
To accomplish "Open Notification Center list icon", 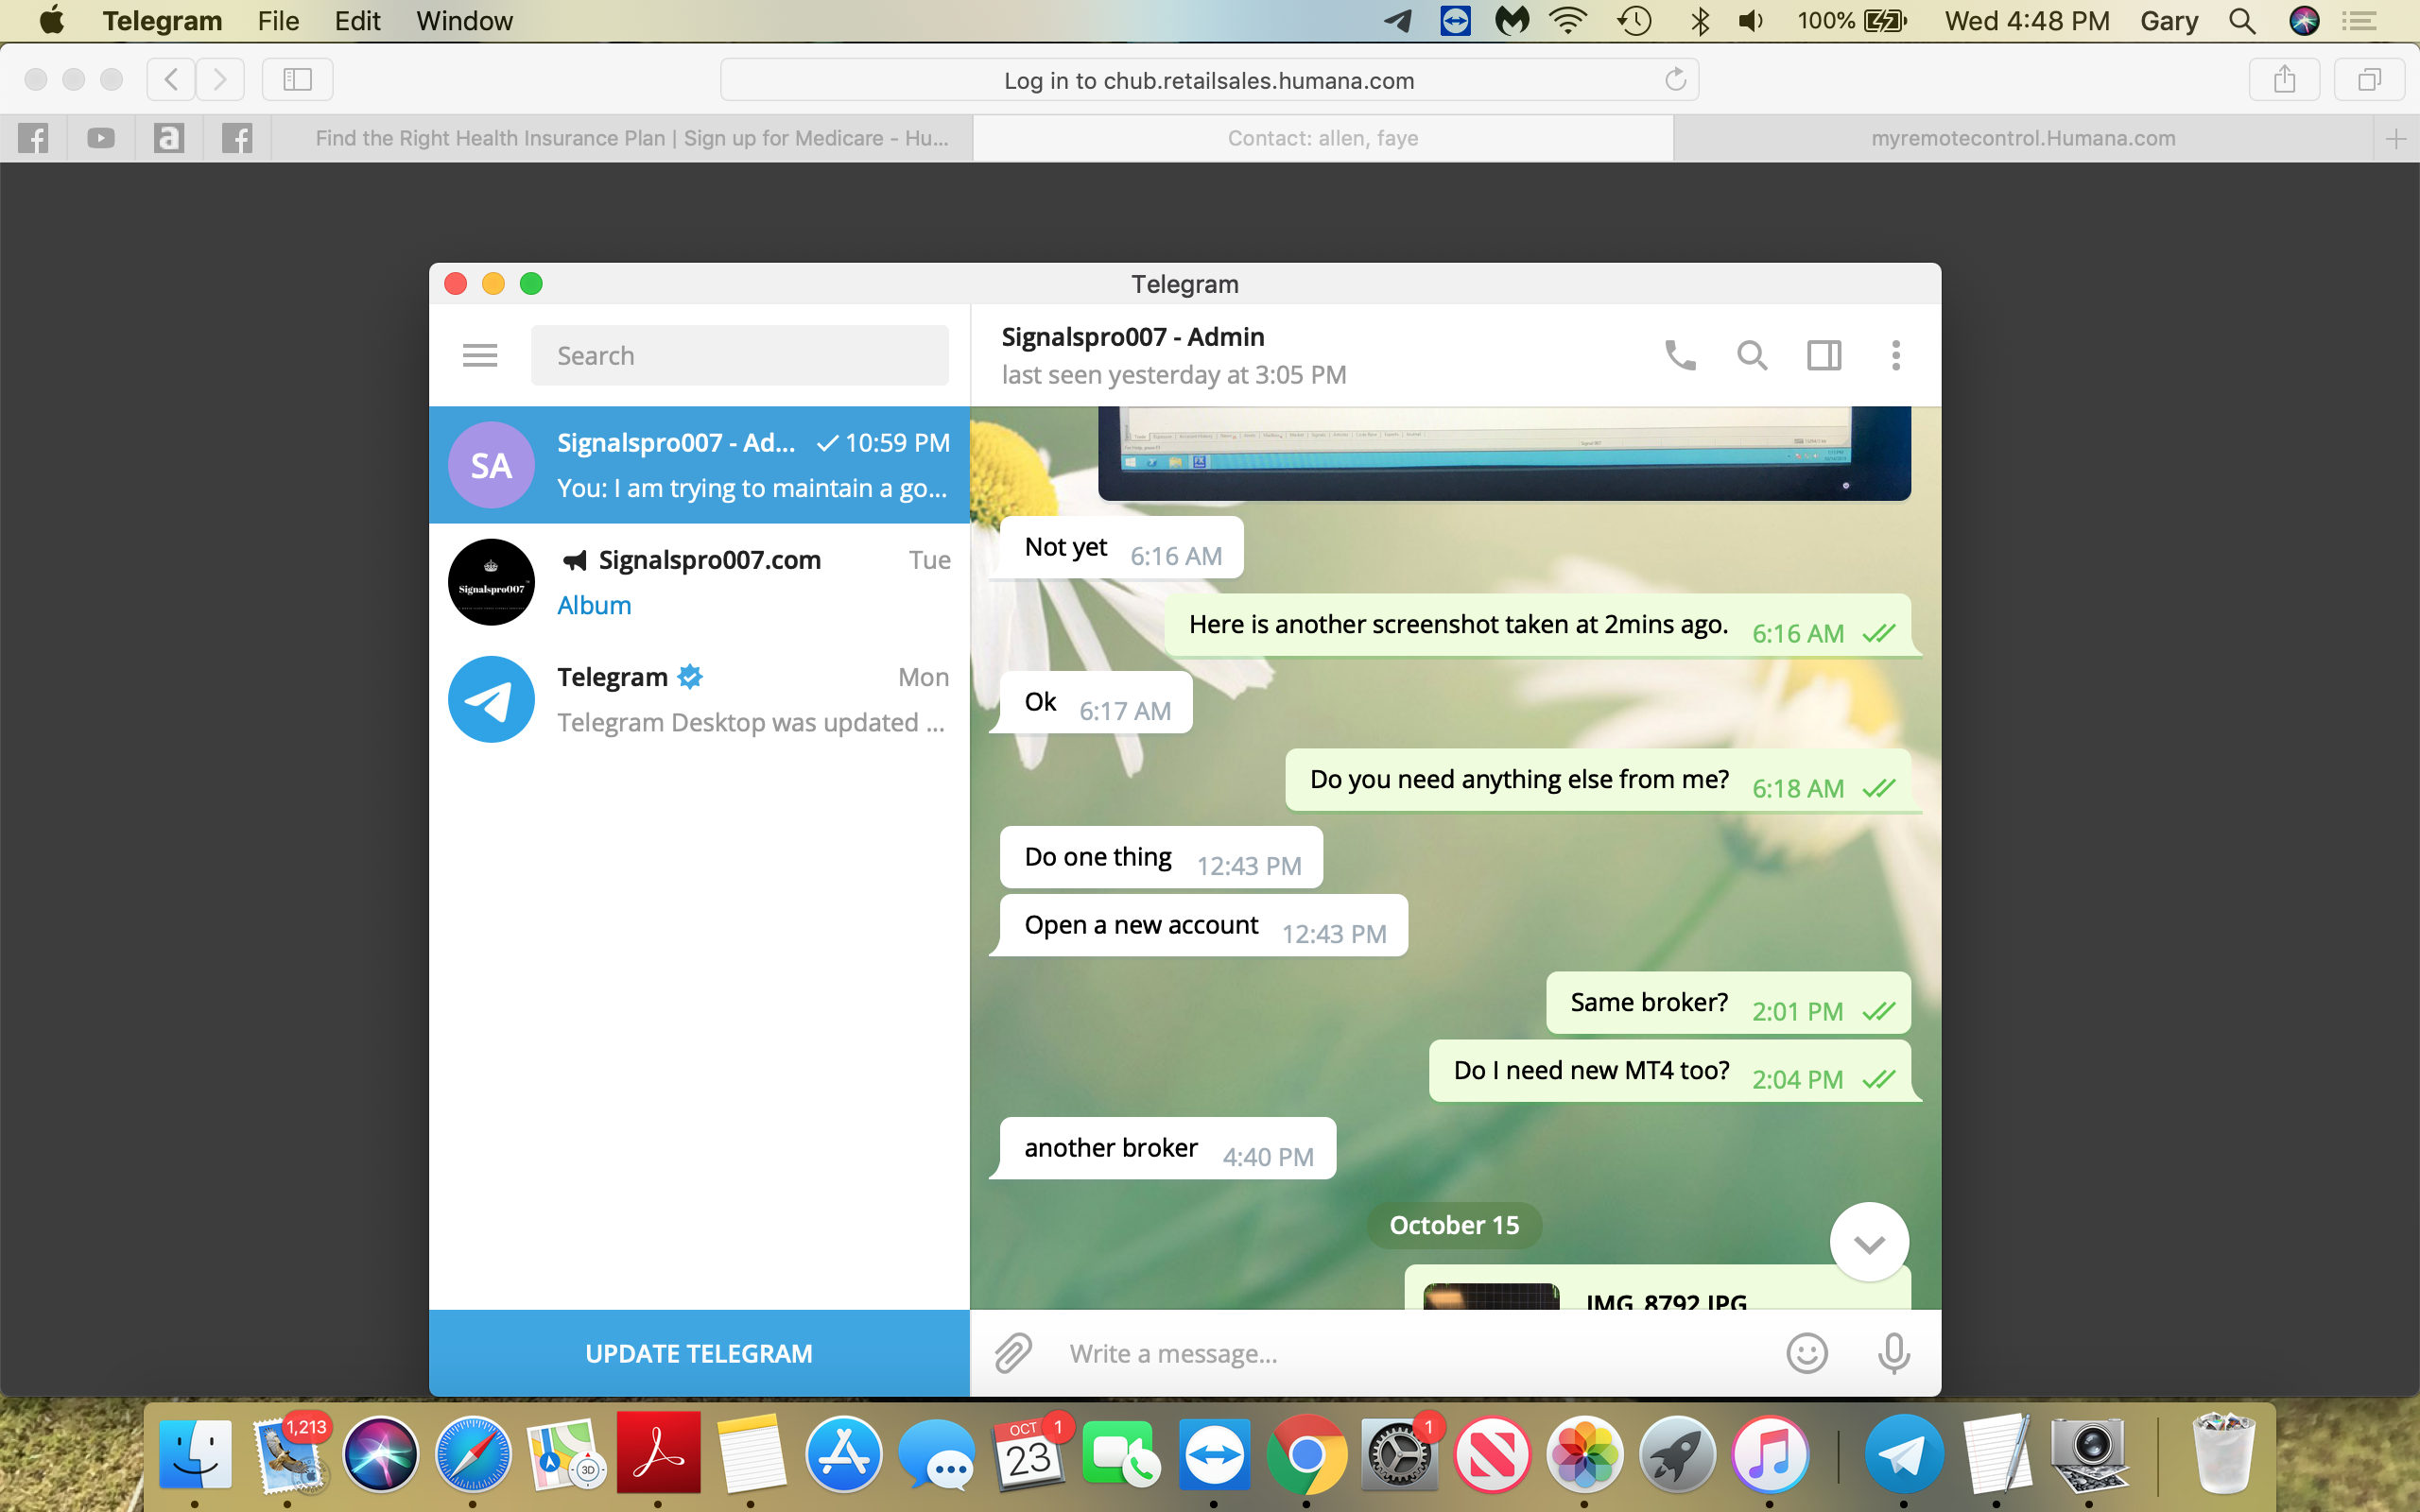I will click(2360, 21).
